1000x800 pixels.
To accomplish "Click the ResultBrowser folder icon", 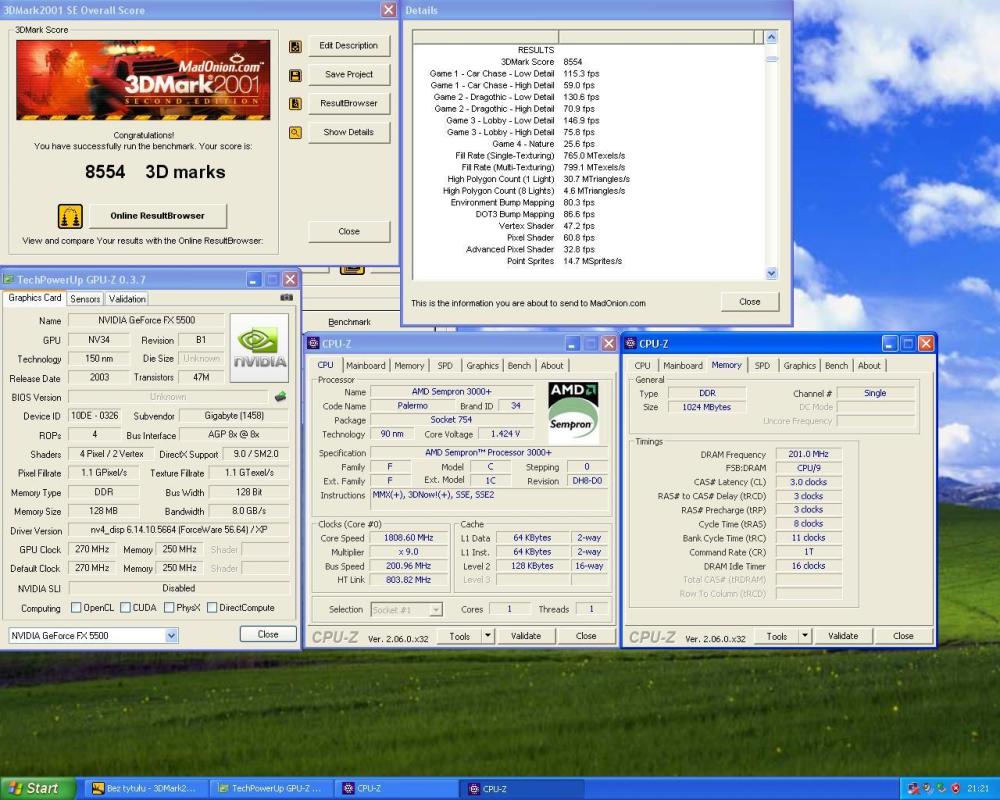I will click(293, 103).
